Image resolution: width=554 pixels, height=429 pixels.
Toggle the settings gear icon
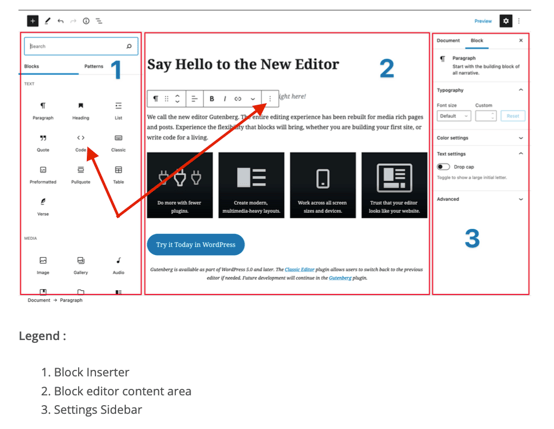tap(506, 21)
